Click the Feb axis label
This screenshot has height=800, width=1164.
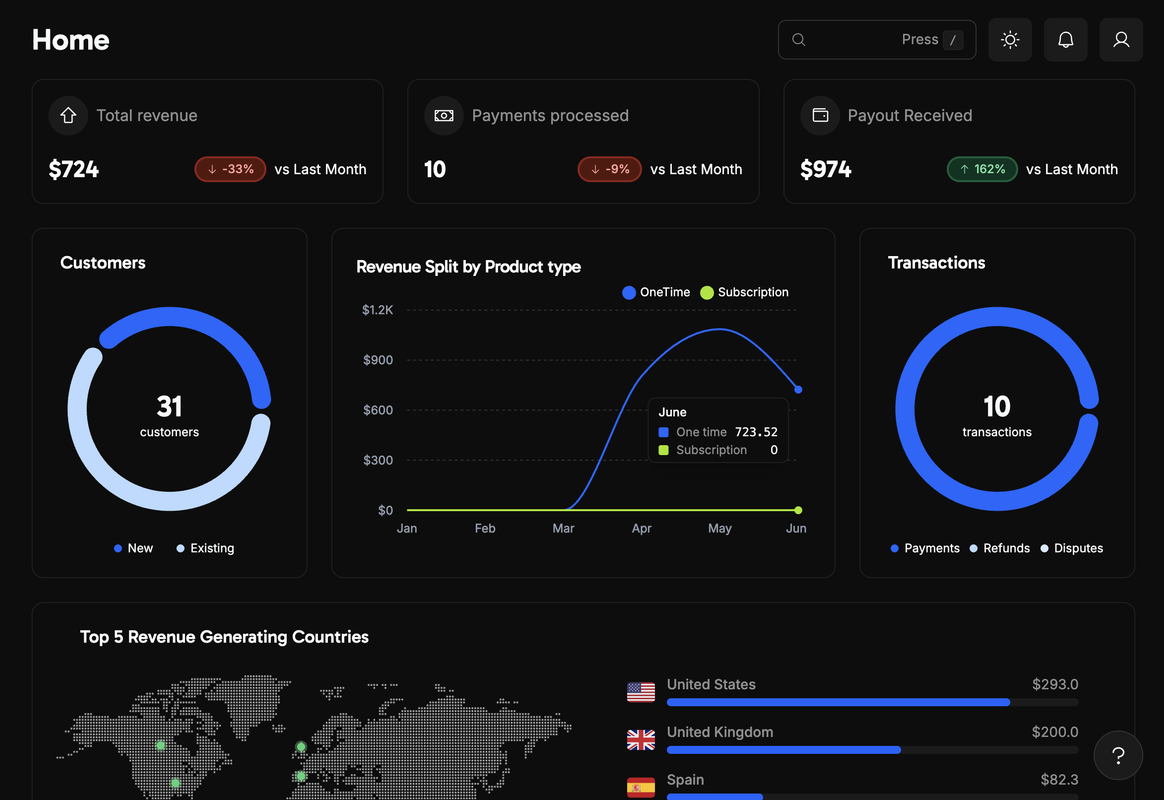pos(485,528)
